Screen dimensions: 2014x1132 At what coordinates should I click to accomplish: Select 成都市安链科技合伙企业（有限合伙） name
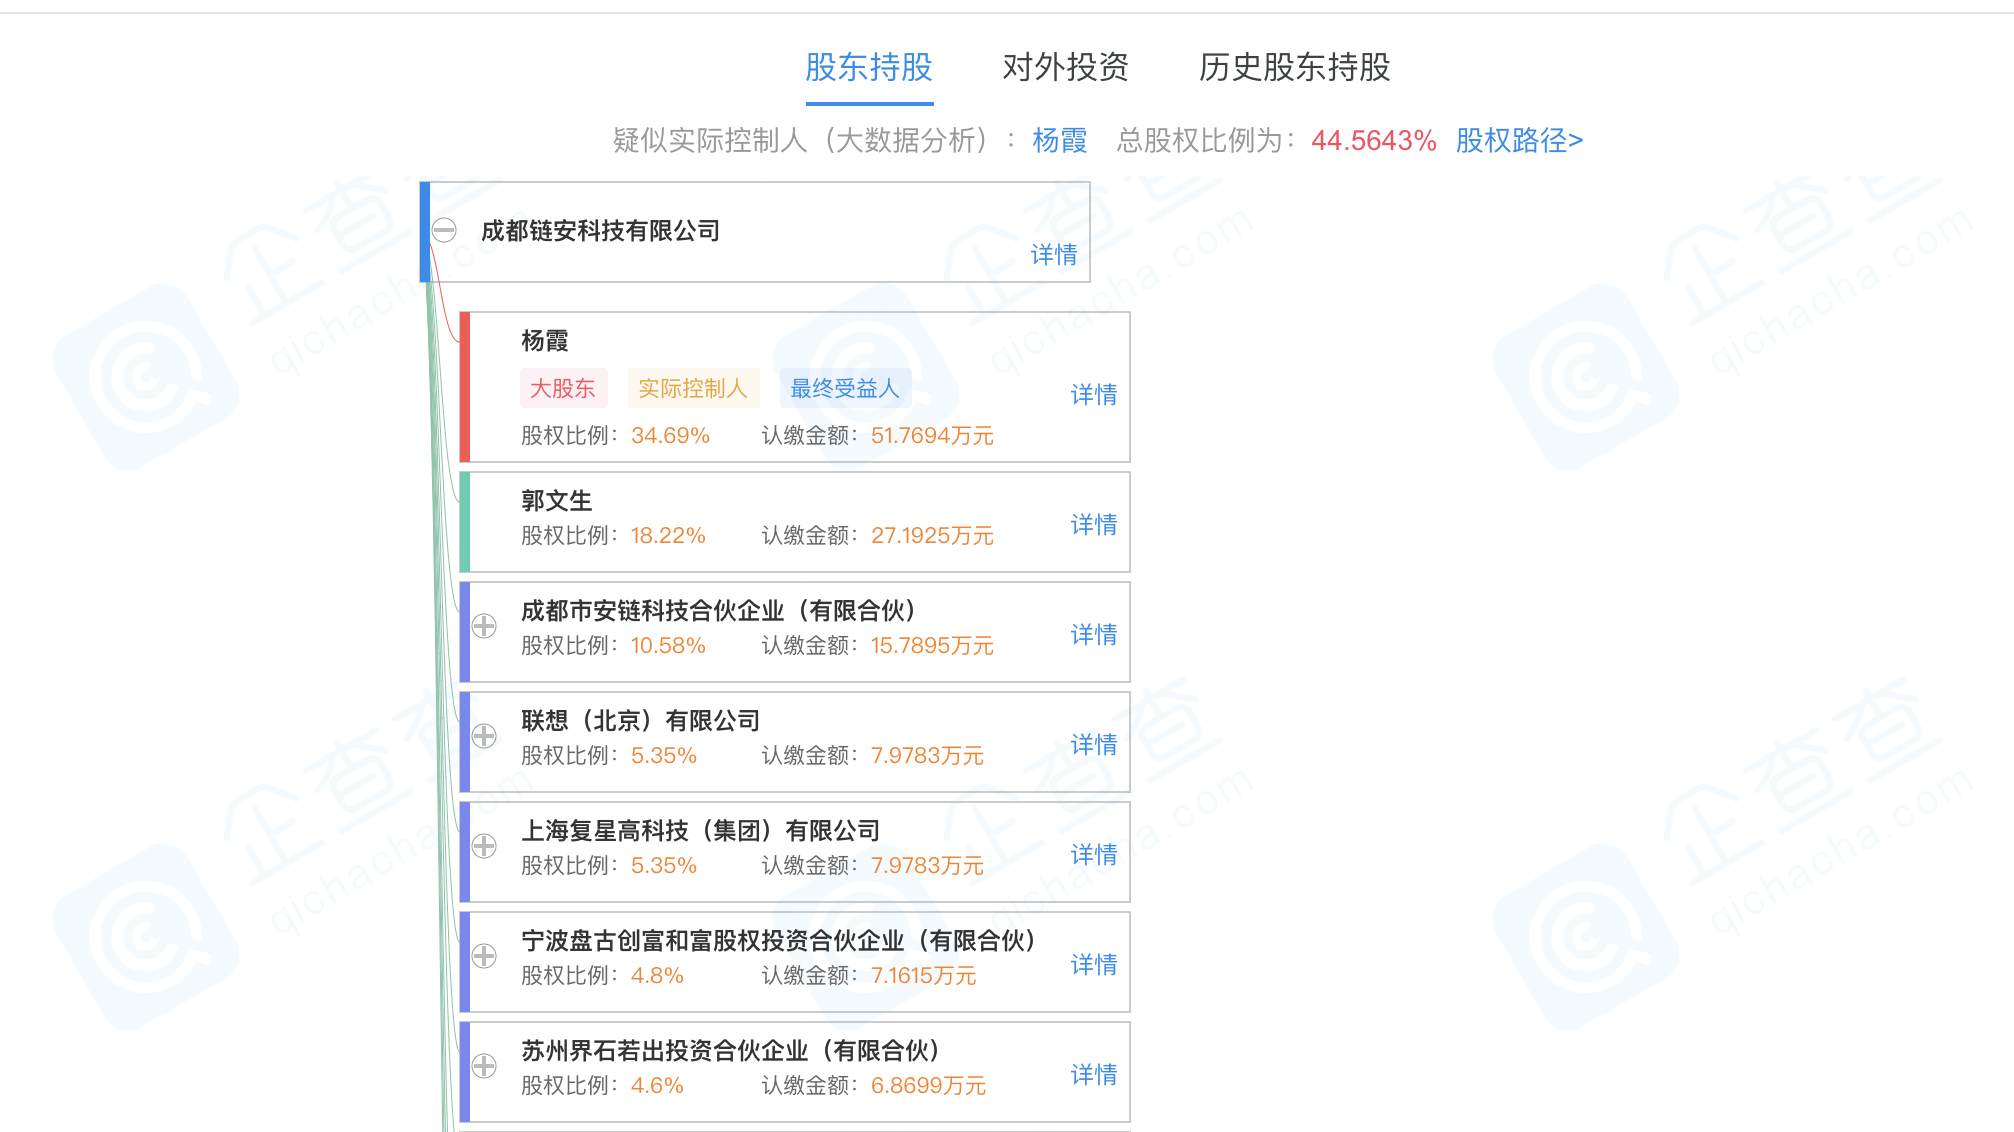pyautogui.click(x=720, y=611)
